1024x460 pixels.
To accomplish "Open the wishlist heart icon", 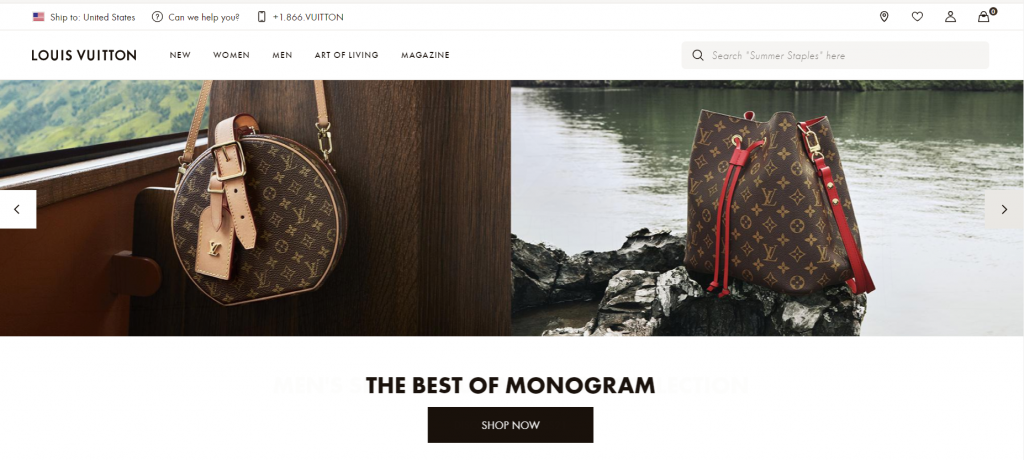I will point(917,17).
